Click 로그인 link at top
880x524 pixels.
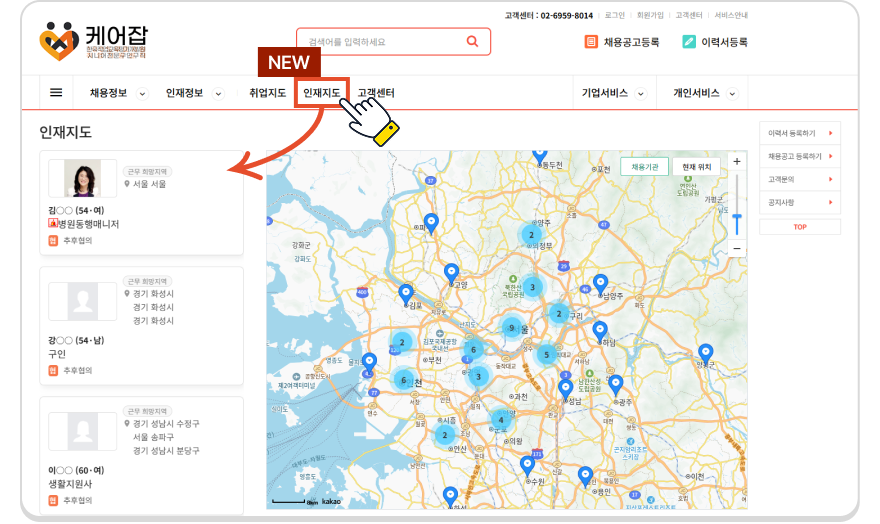tap(615, 16)
